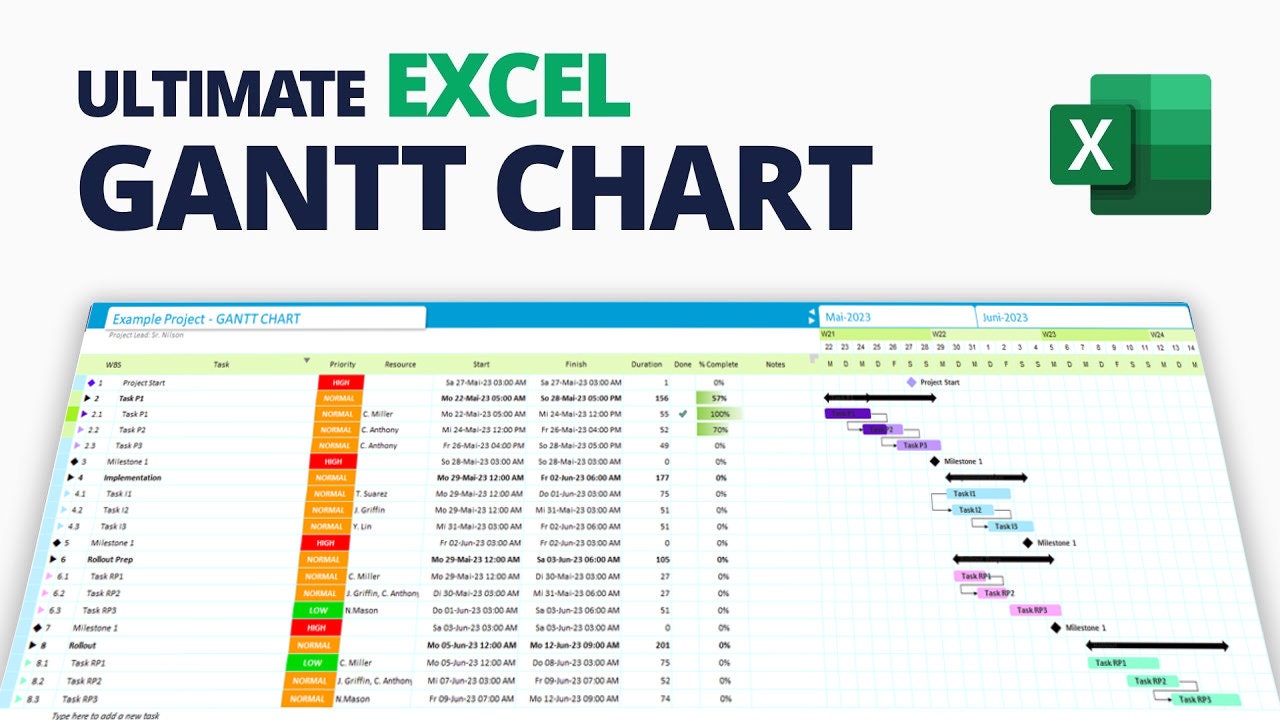The image size is (1280, 720).
Task: Click the 'J. Griffin' resource cell in row 4.2
Action: [368, 510]
